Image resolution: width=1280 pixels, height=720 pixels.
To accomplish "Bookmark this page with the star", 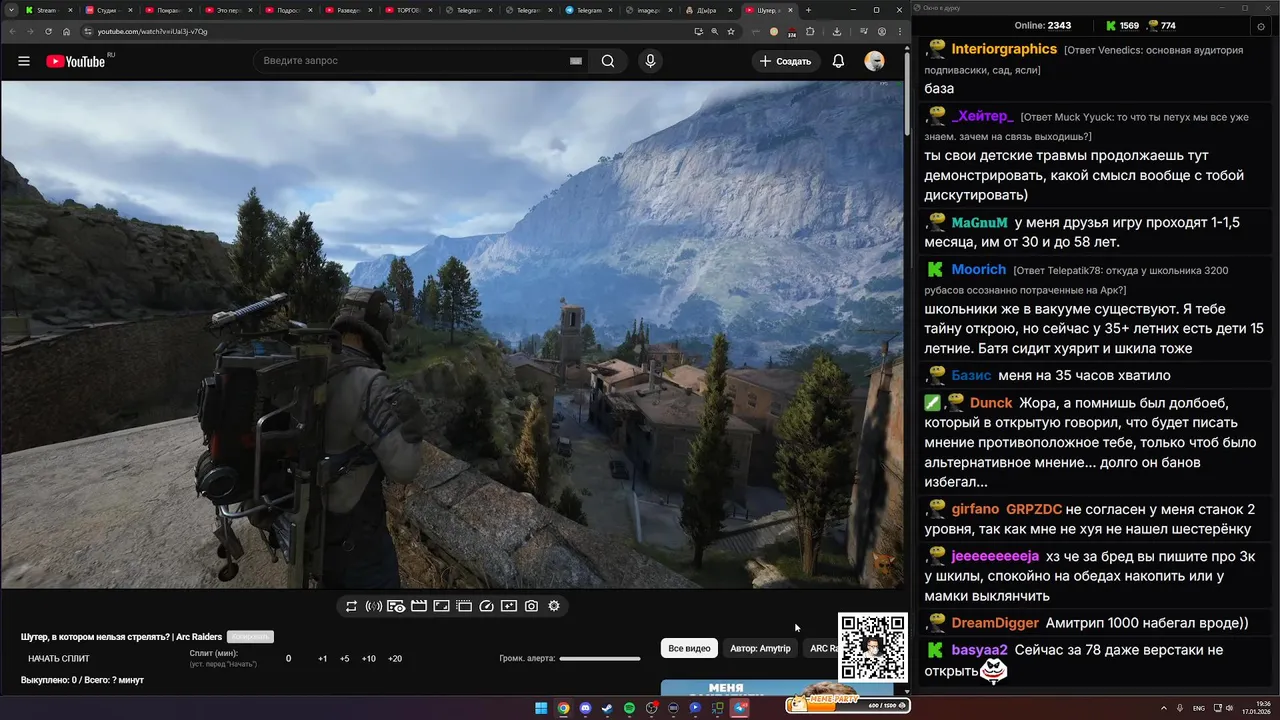I will click(731, 31).
